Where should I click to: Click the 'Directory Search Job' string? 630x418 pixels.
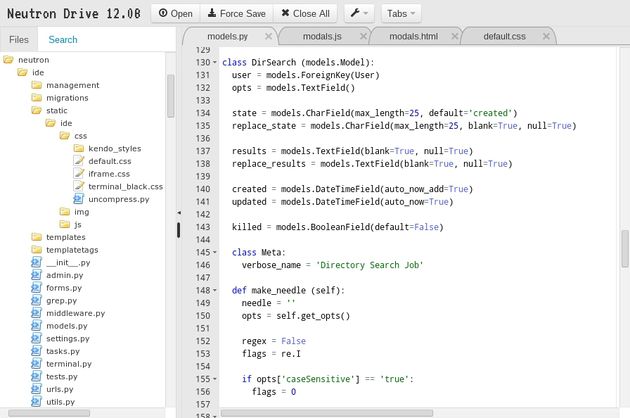[370, 265]
